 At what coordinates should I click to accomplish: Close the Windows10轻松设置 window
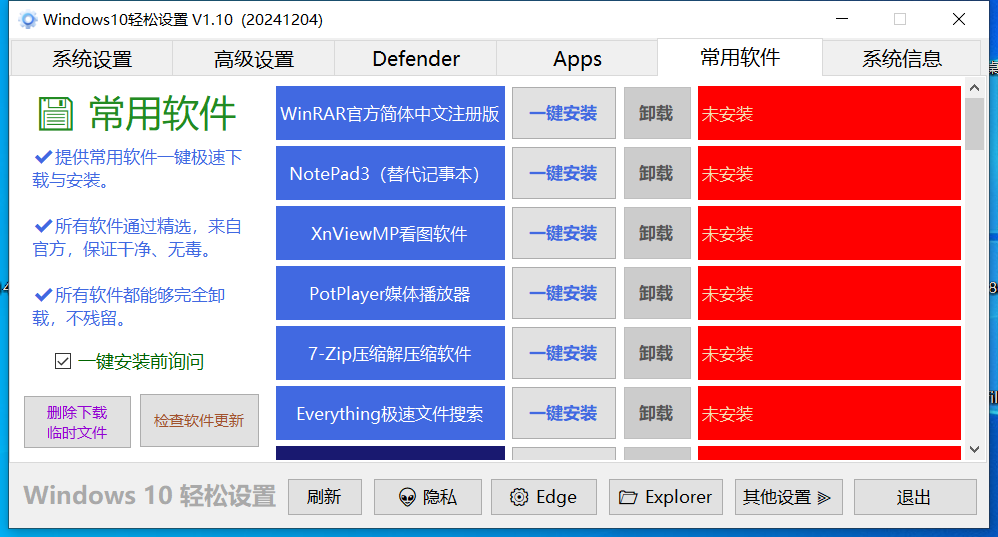tap(959, 19)
